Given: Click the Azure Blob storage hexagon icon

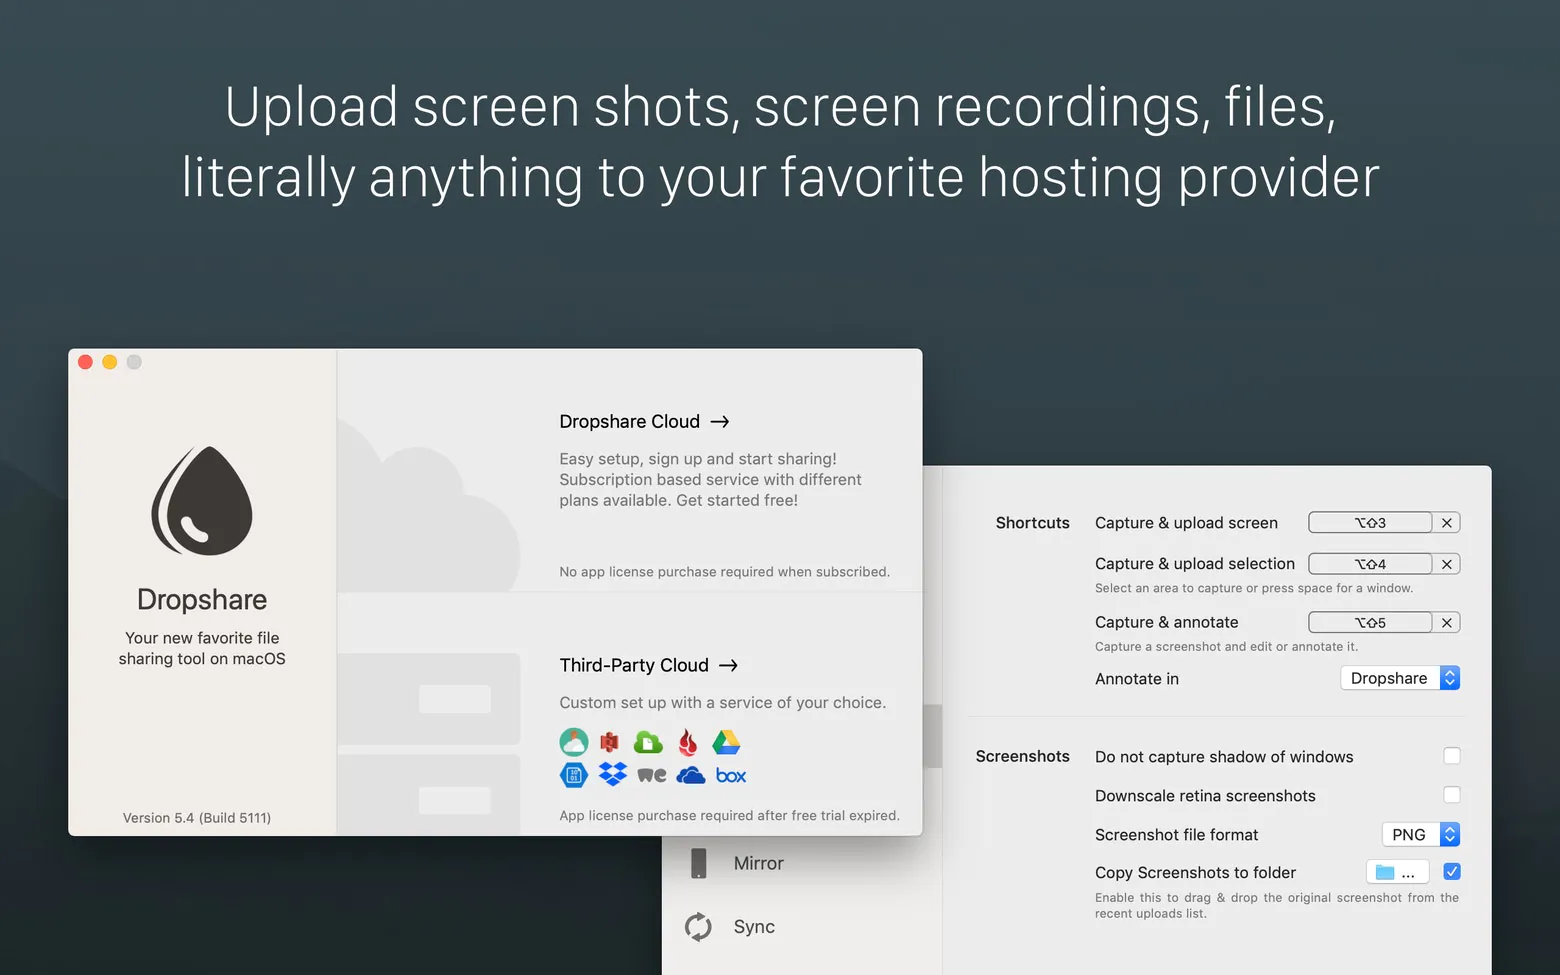Looking at the screenshot, I should point(574,775).
